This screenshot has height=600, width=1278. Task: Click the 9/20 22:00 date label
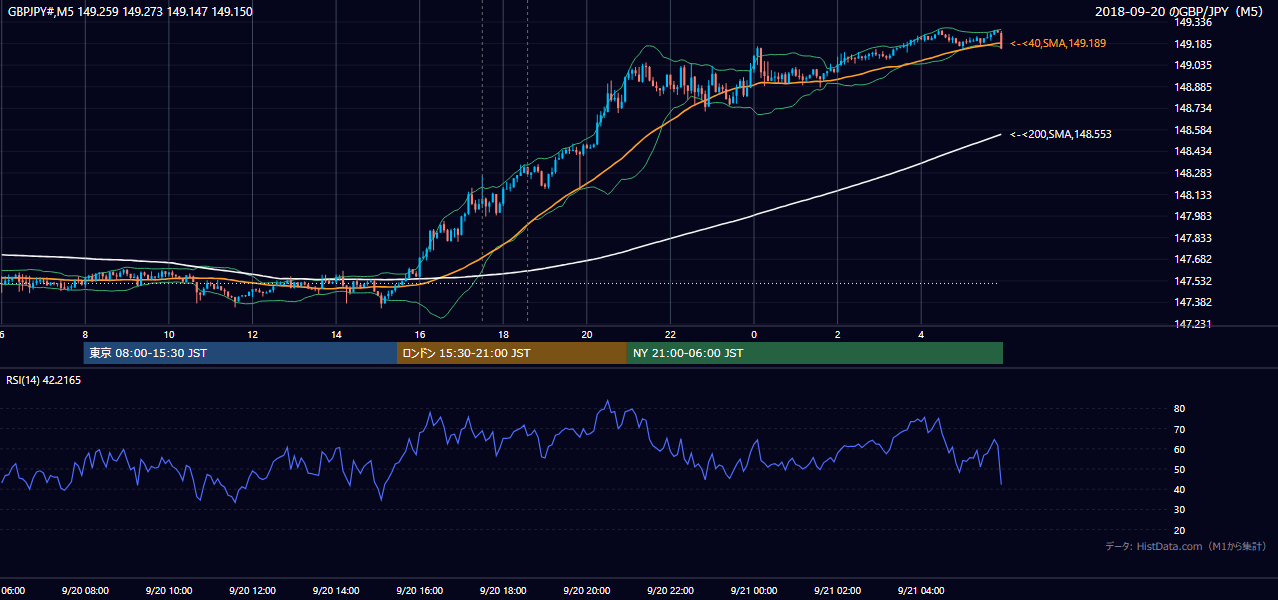670,591
